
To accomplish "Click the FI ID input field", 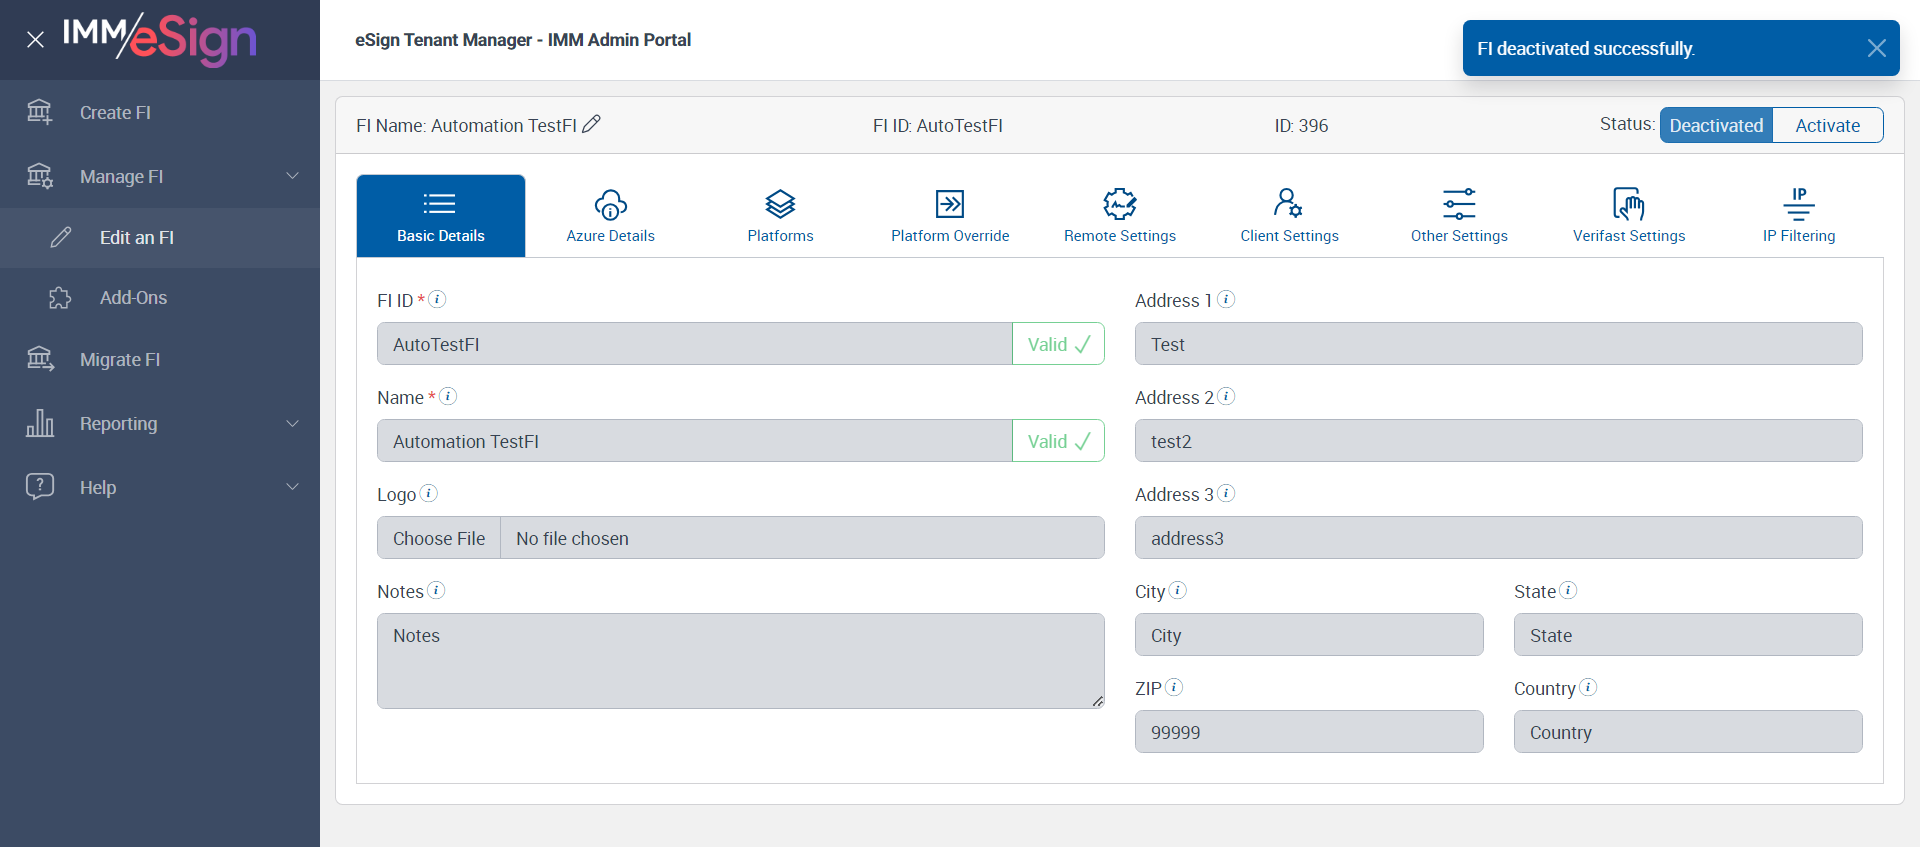I will (695, 344).
